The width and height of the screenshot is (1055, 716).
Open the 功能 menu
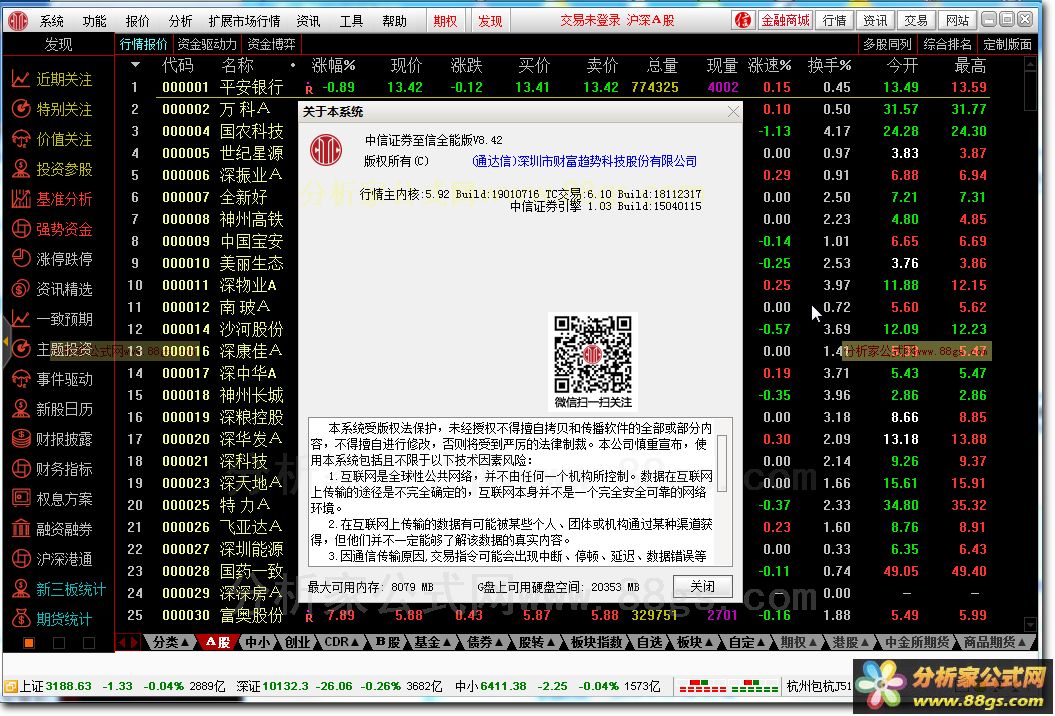(94, 21)
